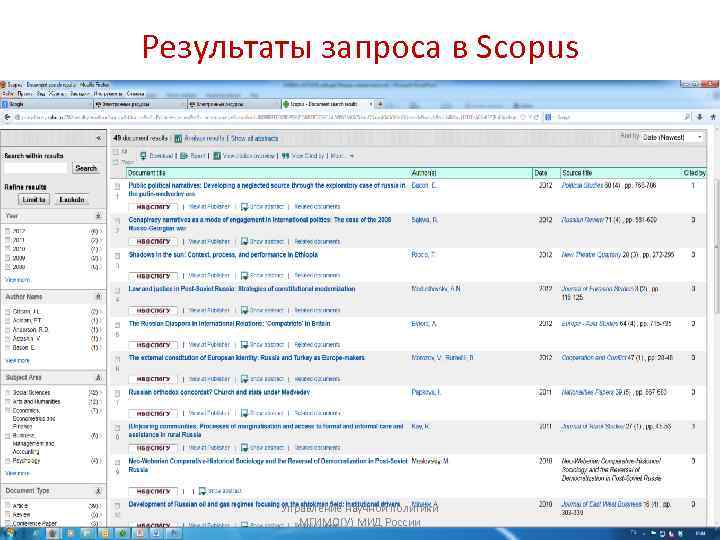
Task: Collapse the Subject Area filter section
Action: tap(98, 377)
